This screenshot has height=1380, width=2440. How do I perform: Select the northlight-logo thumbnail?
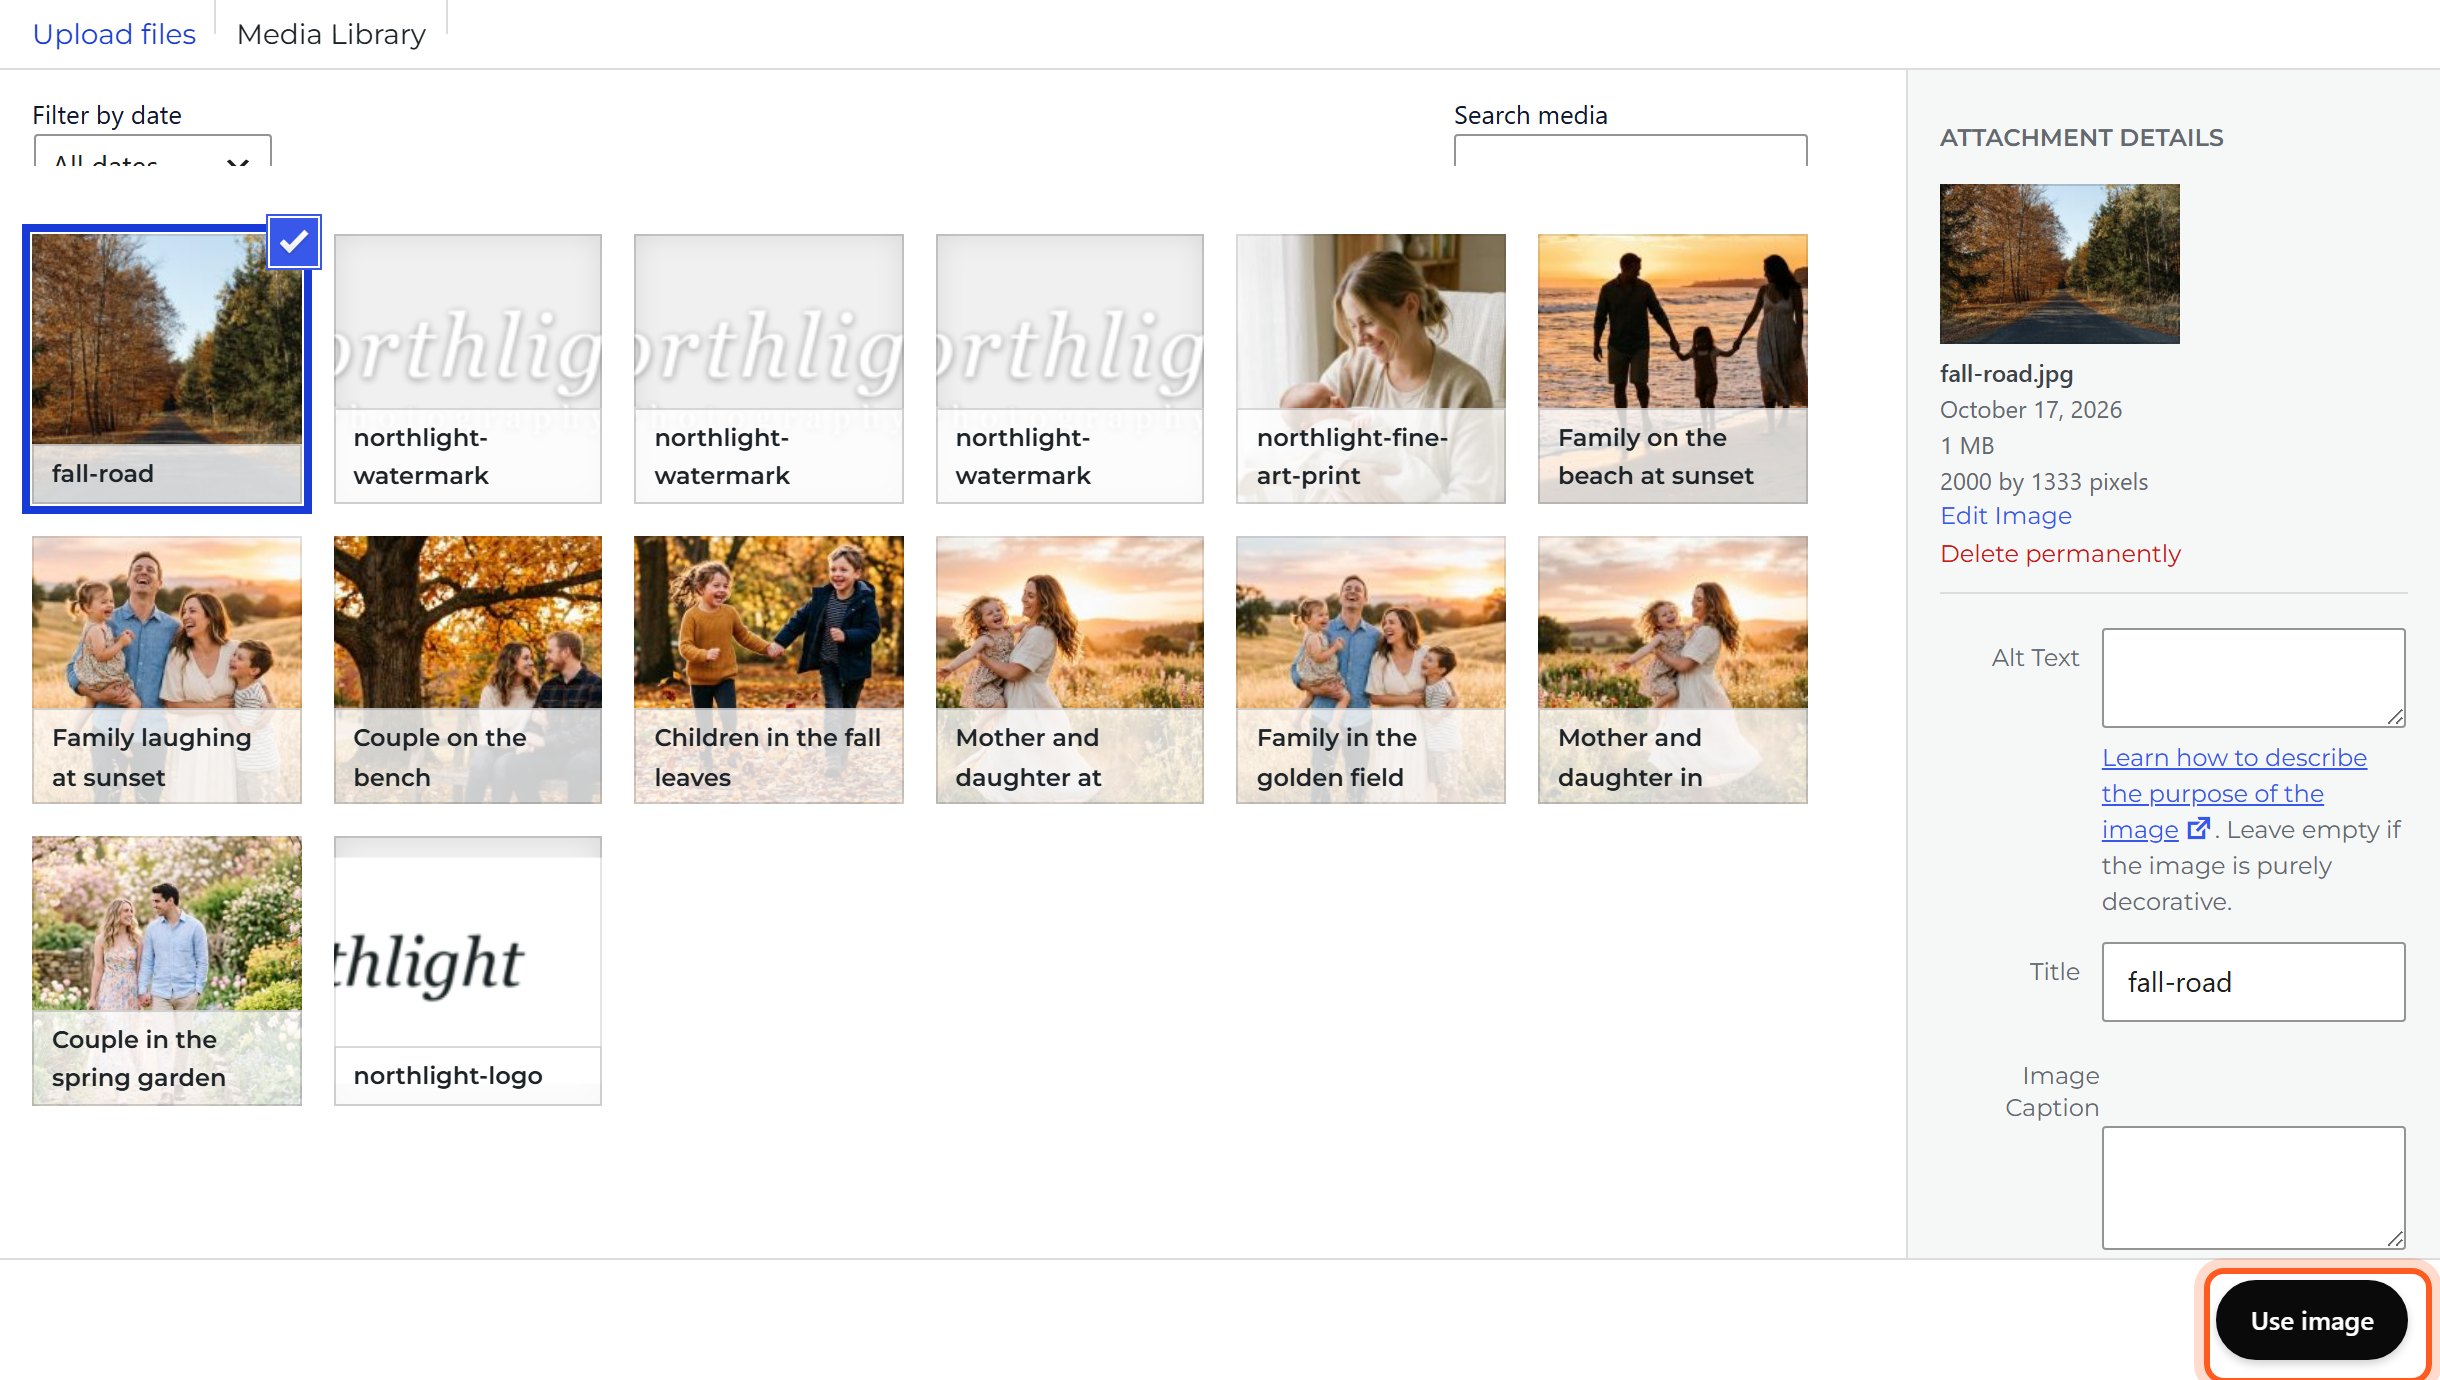468,970
